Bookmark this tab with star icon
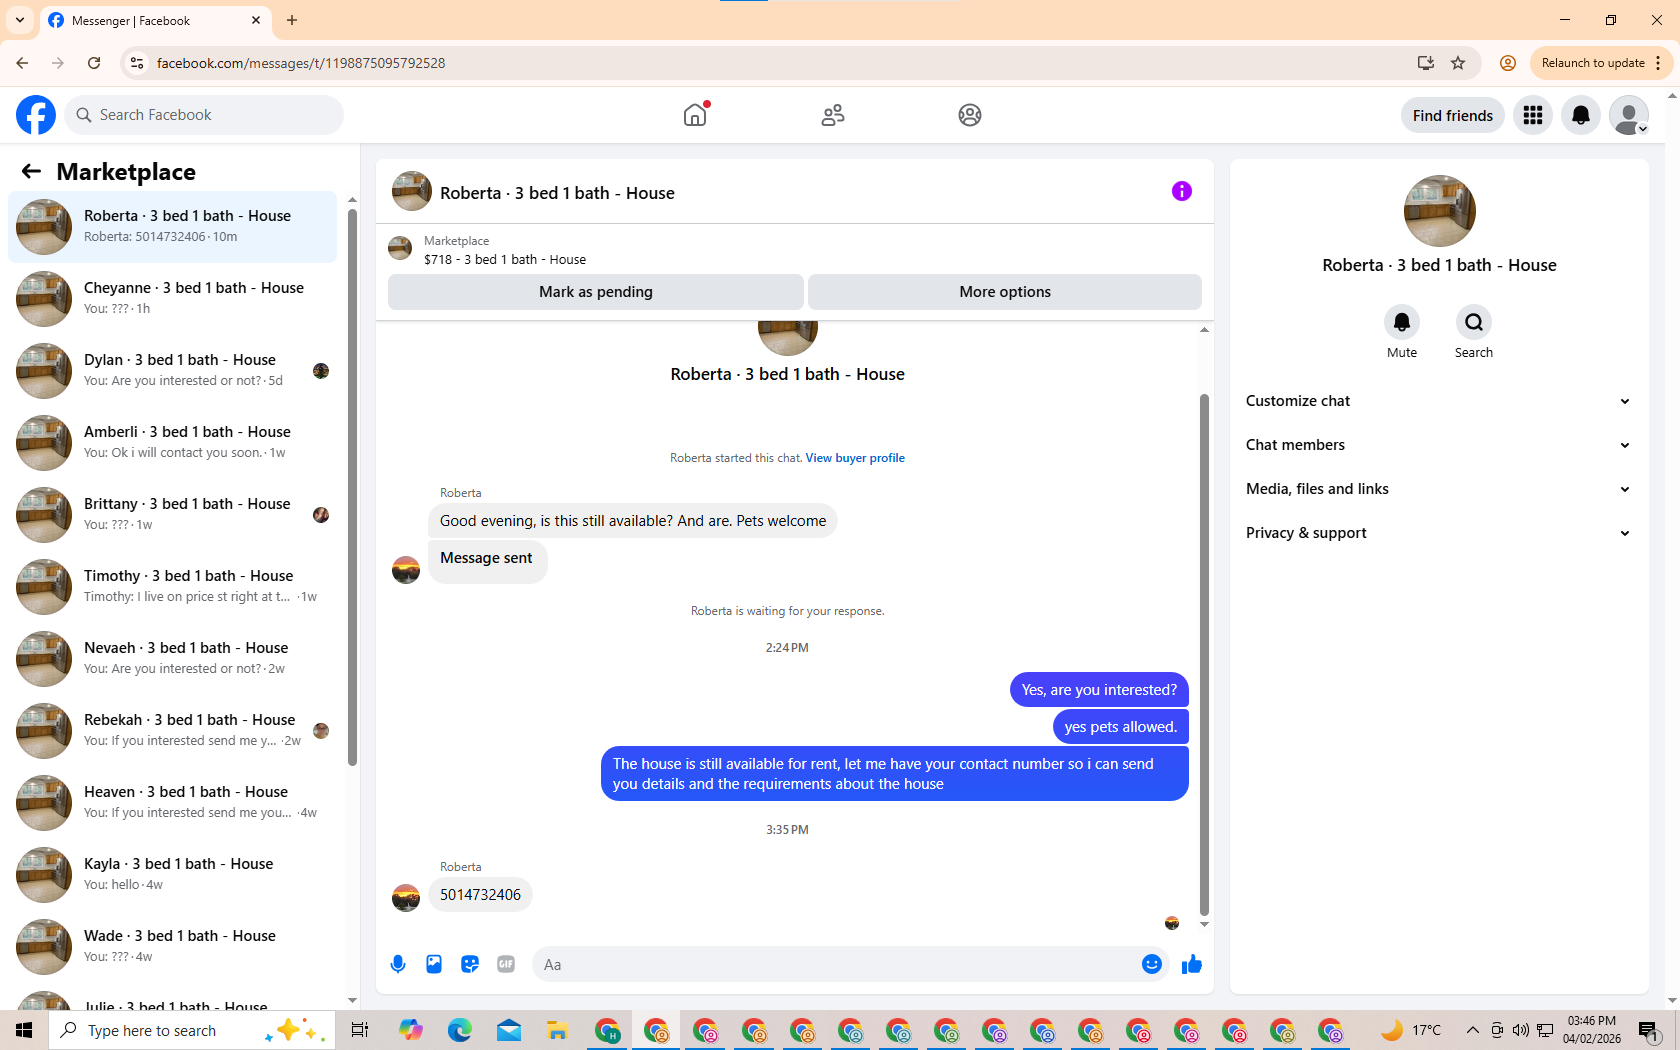1680x1050 pixels. point(1458,63)
